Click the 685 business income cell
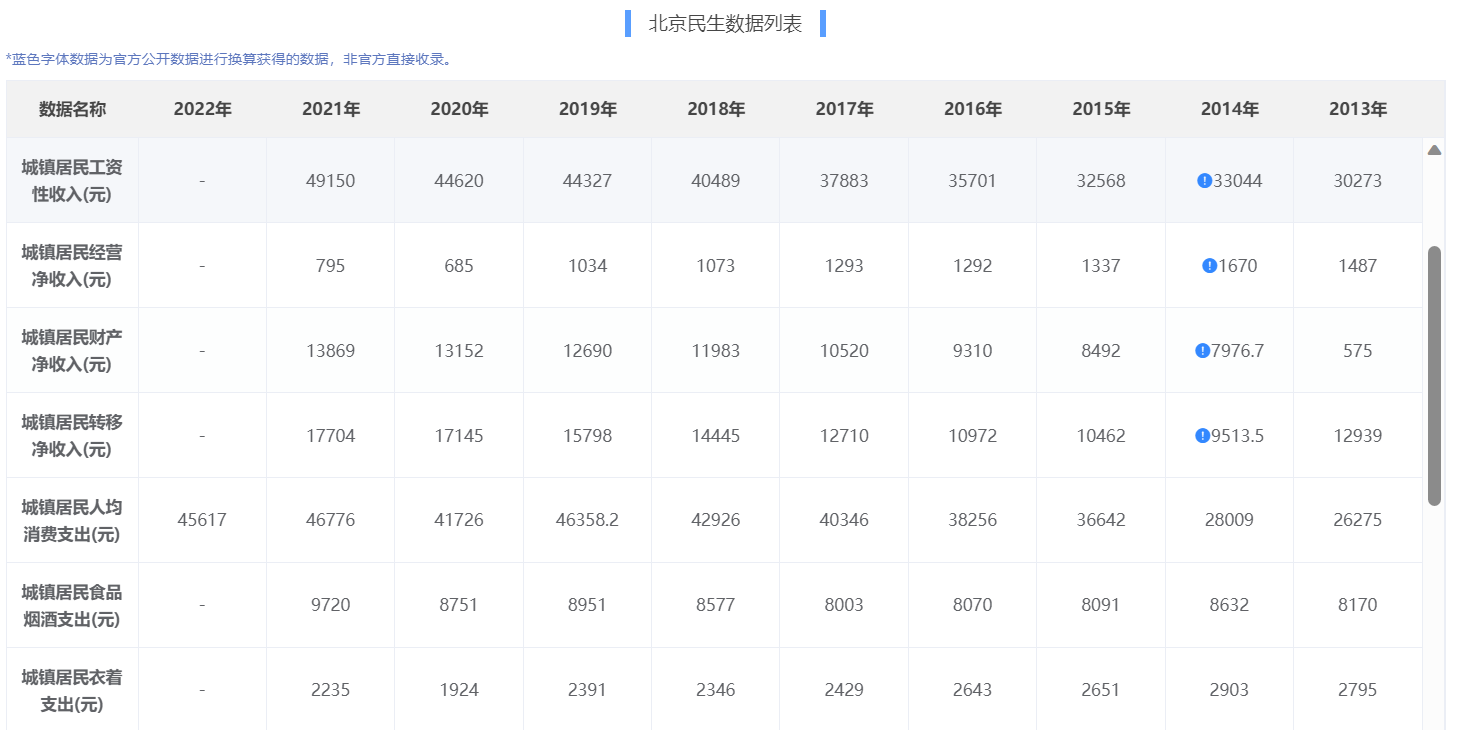The height and width of the screenshot is (730, 1463). pos(459,266)
